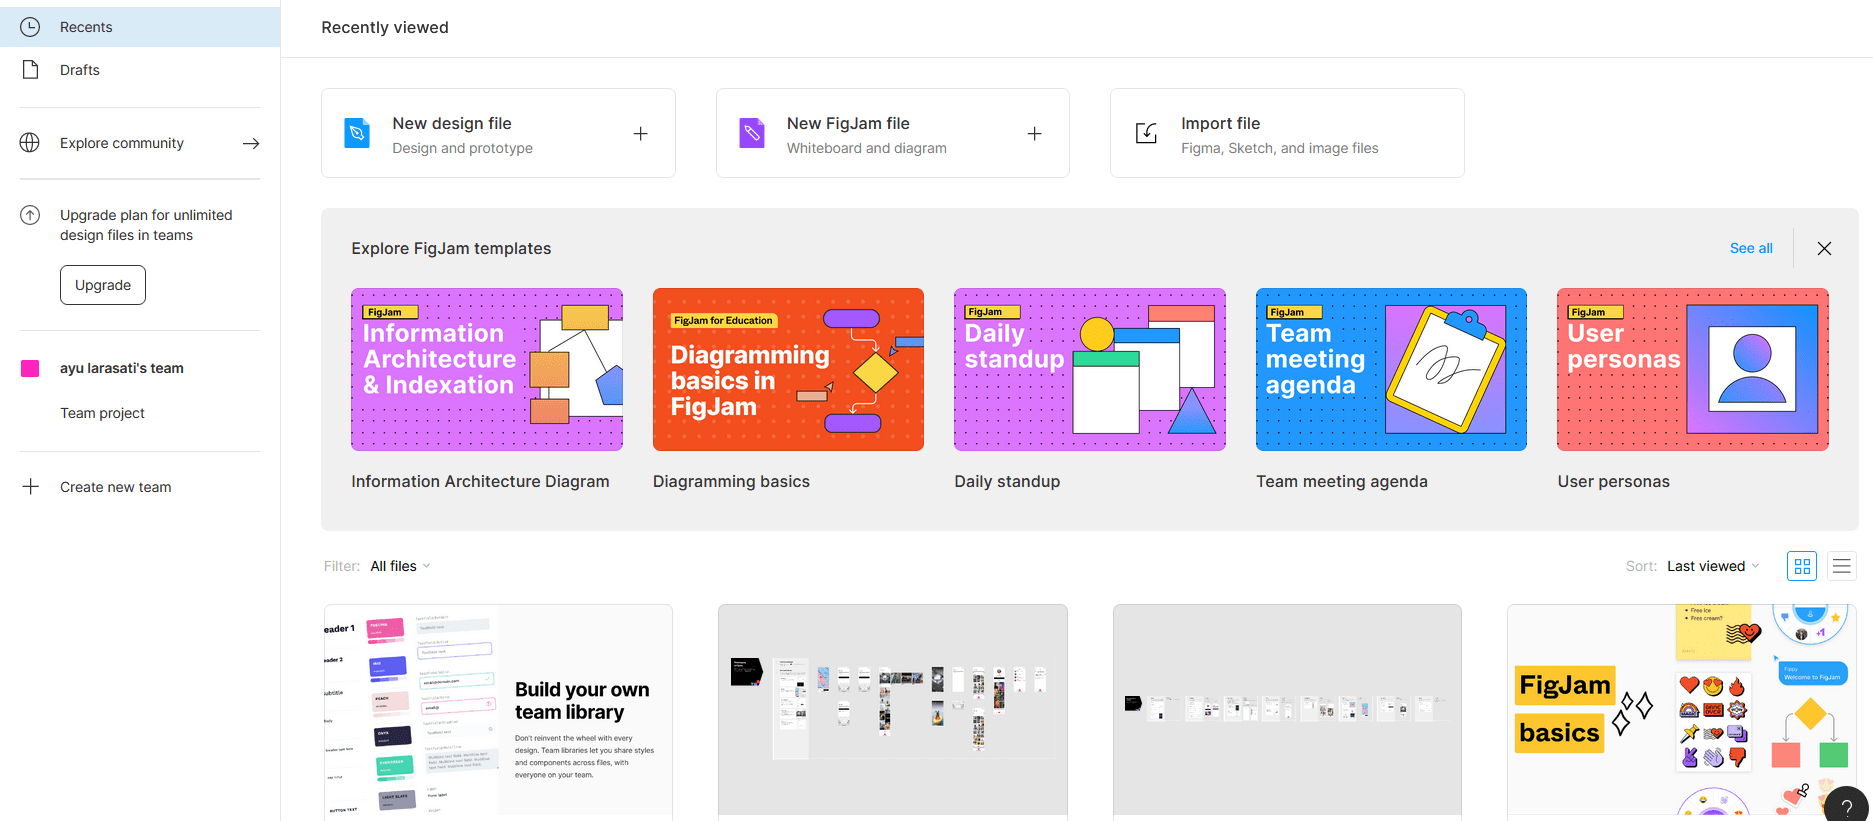Click the New design file title
The image size is (1873, 821).
click(452, 123)
